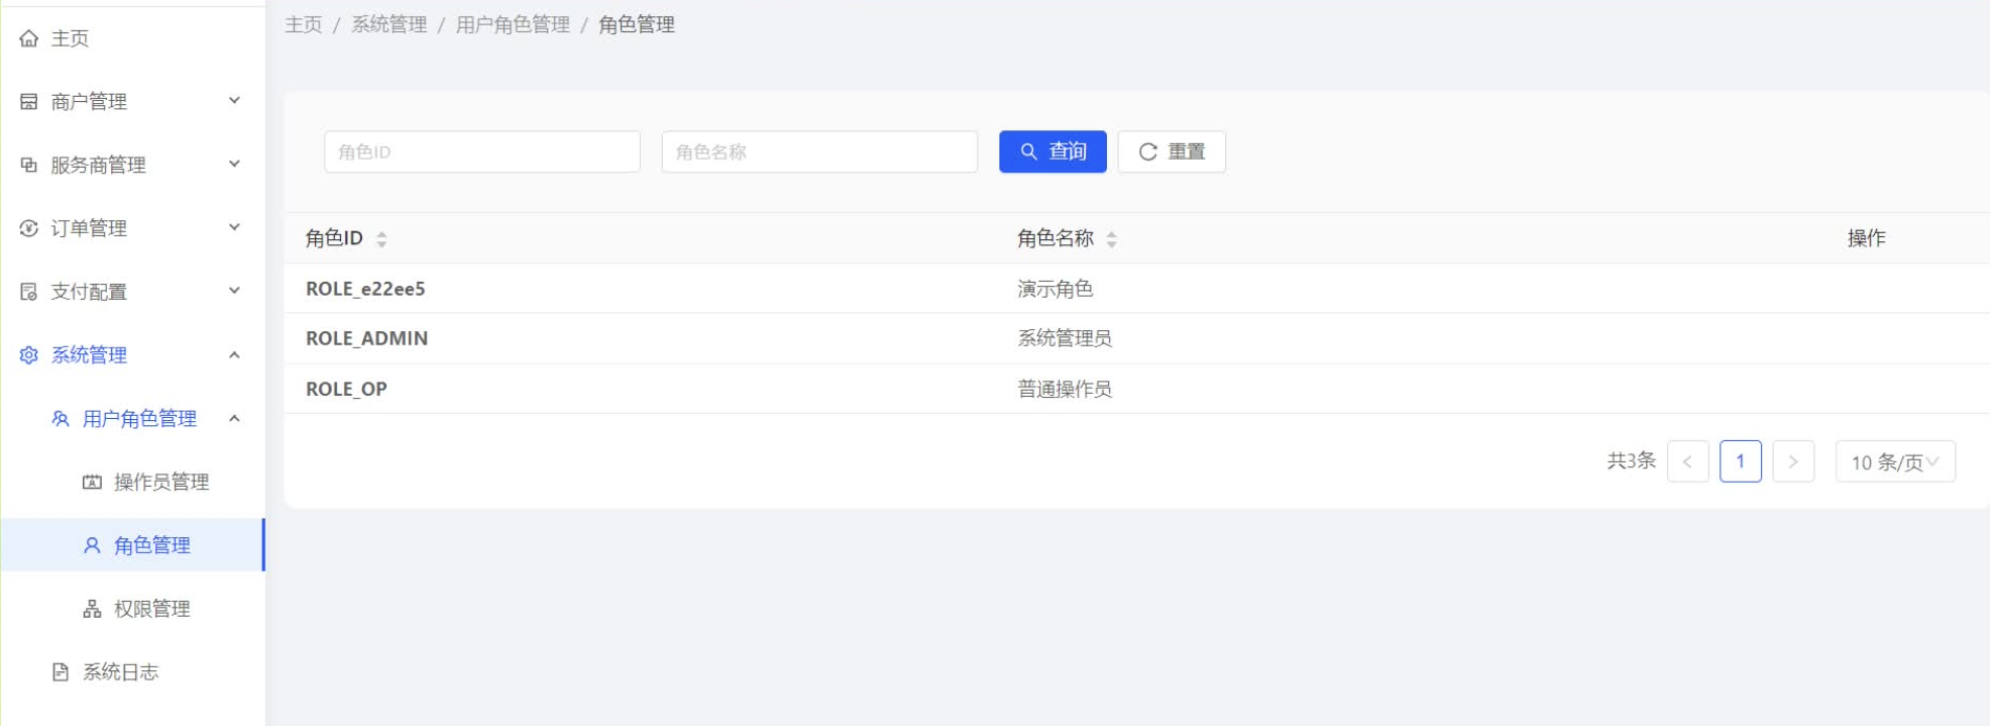Click the magnifier icon in 查询 button
This screenshot has height=726, width=1990.
click(x=1028, y=152)
